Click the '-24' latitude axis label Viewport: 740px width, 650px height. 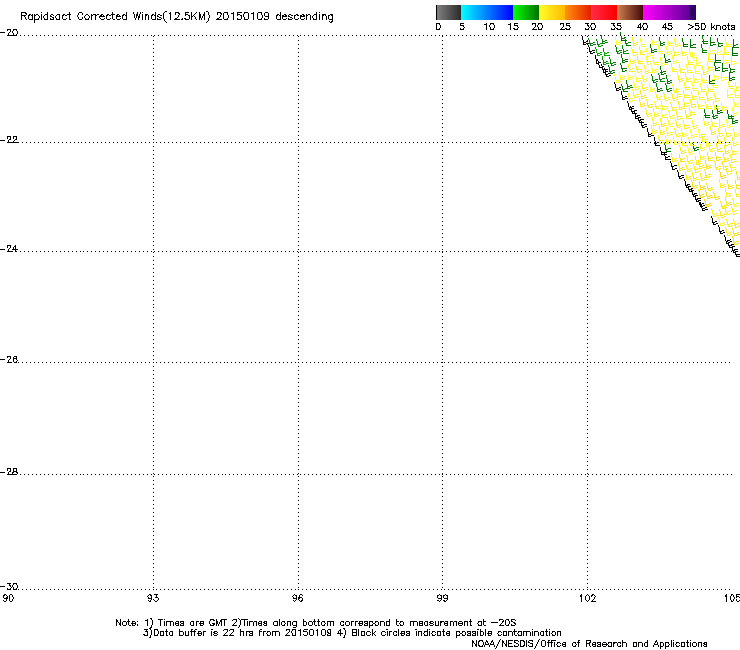coord(9,248)
